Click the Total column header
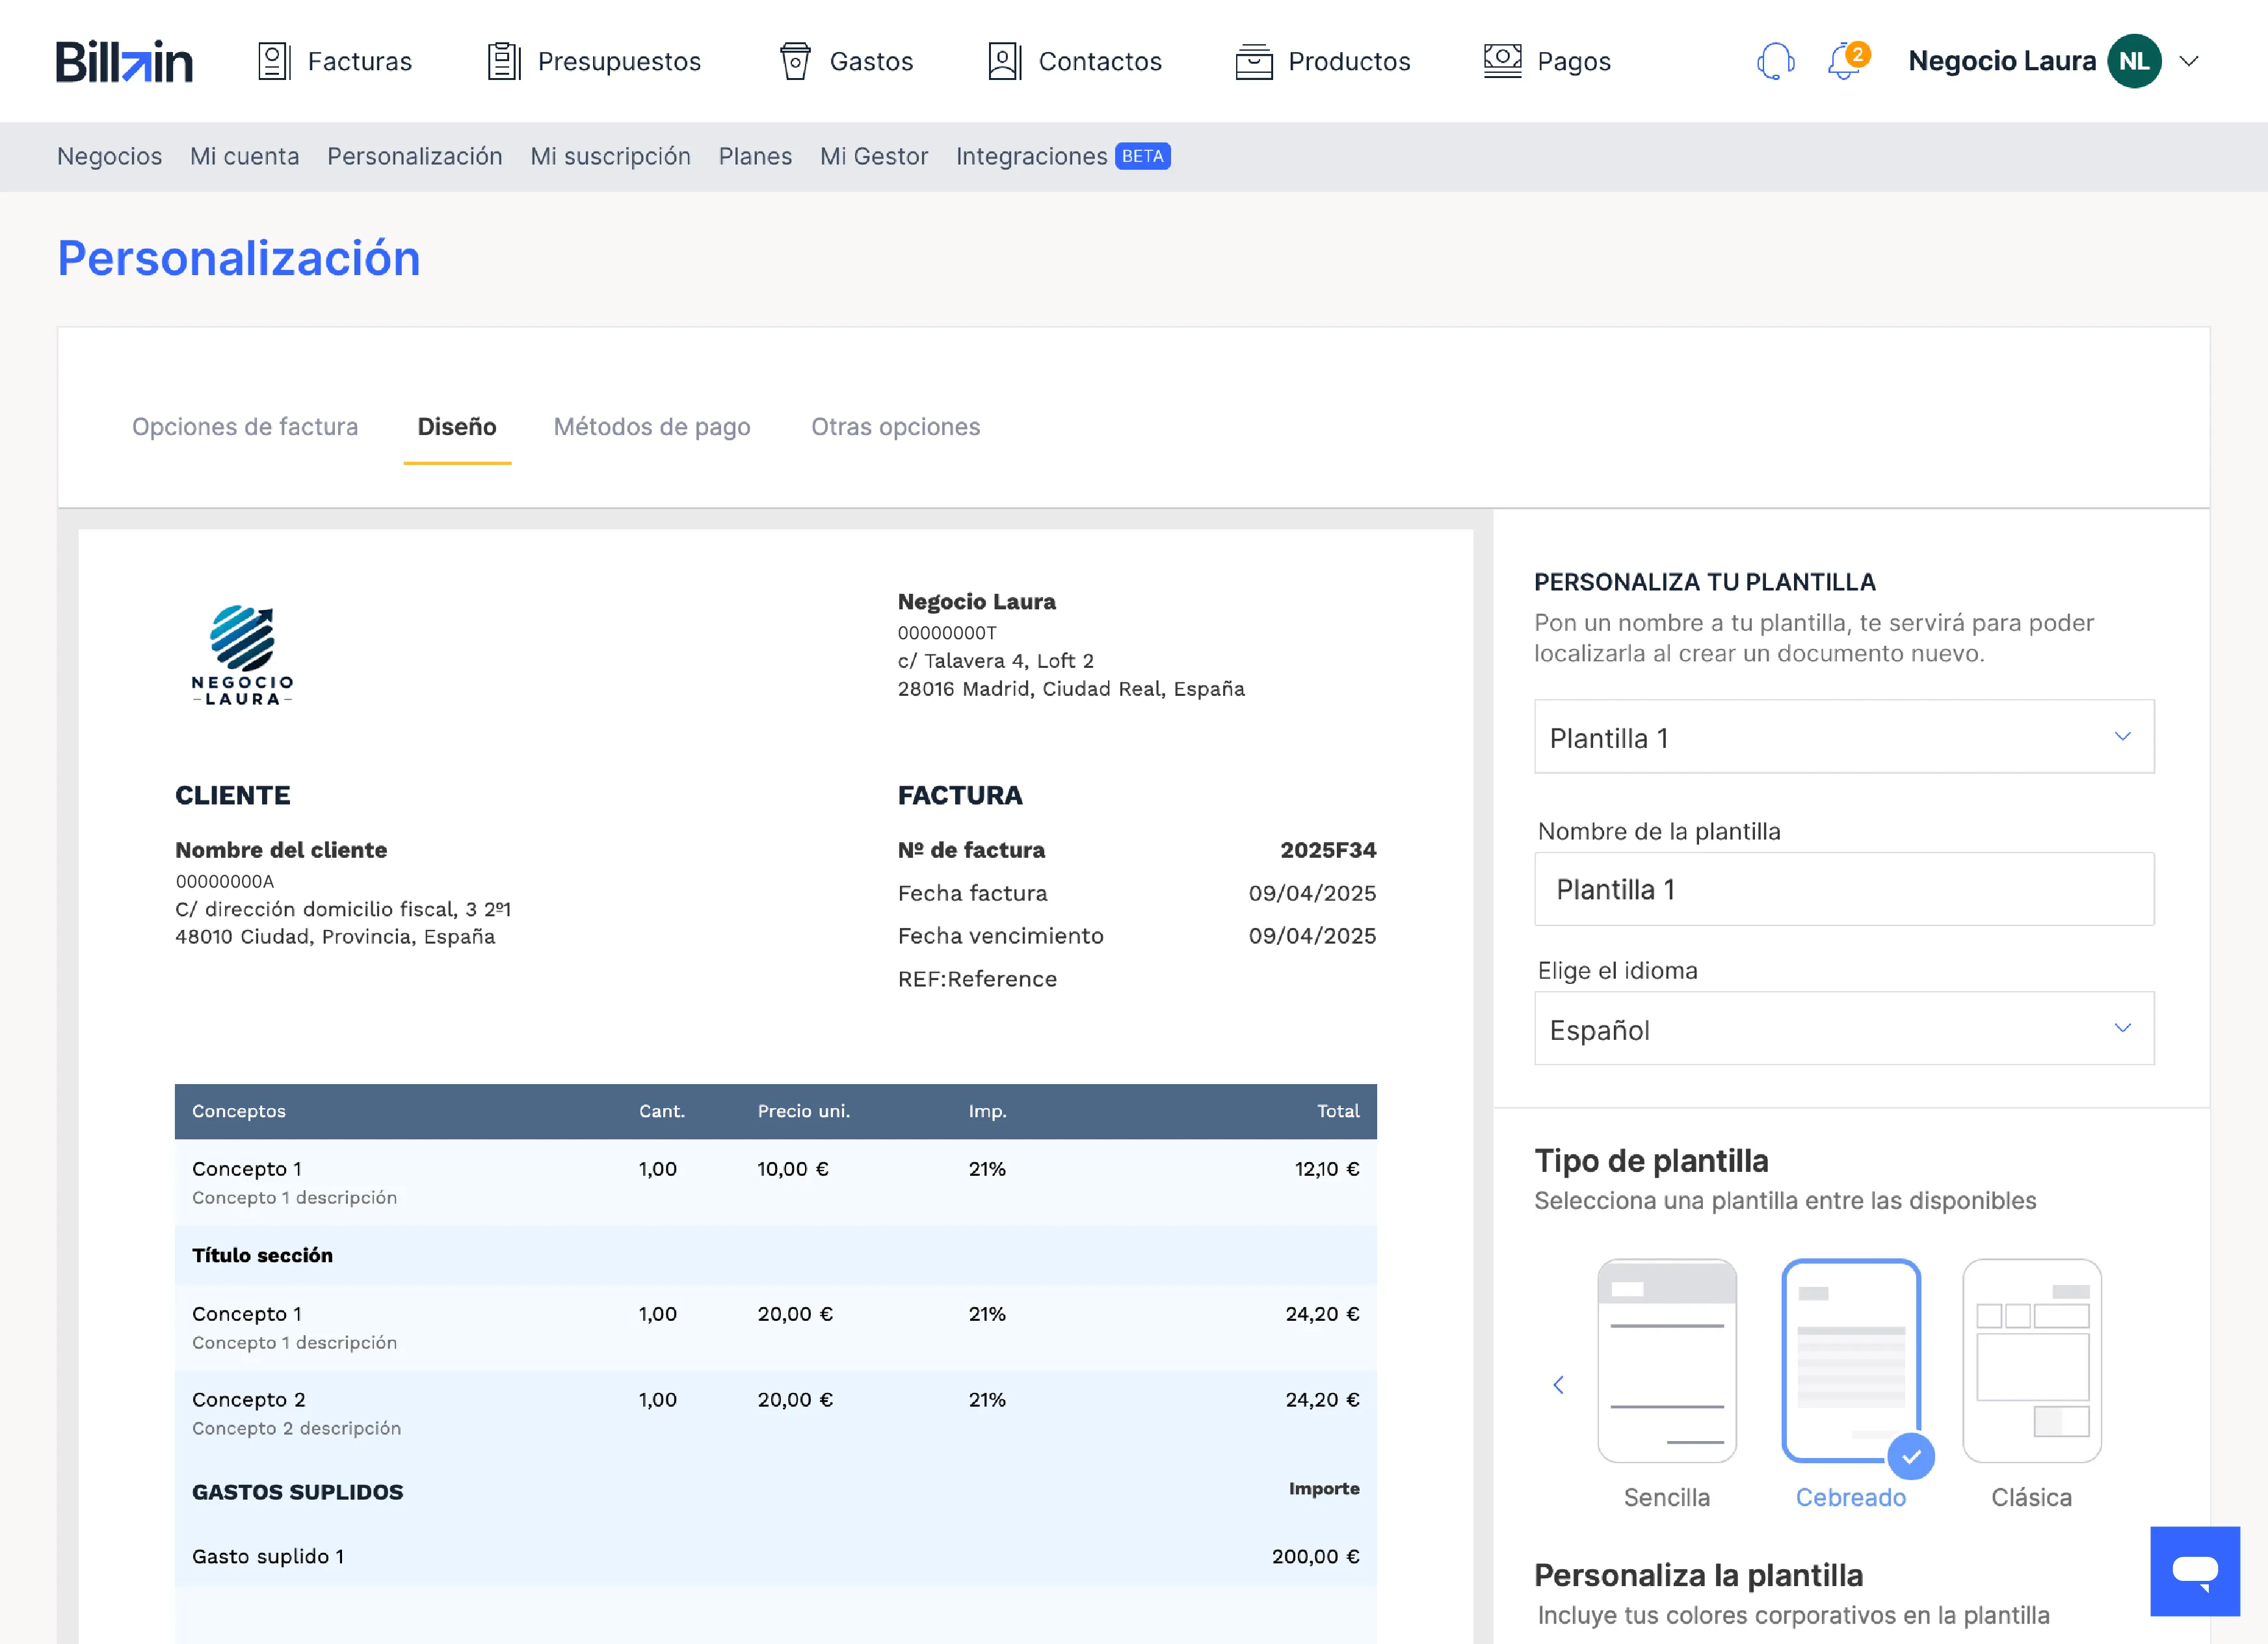 coord(1338,1111)
